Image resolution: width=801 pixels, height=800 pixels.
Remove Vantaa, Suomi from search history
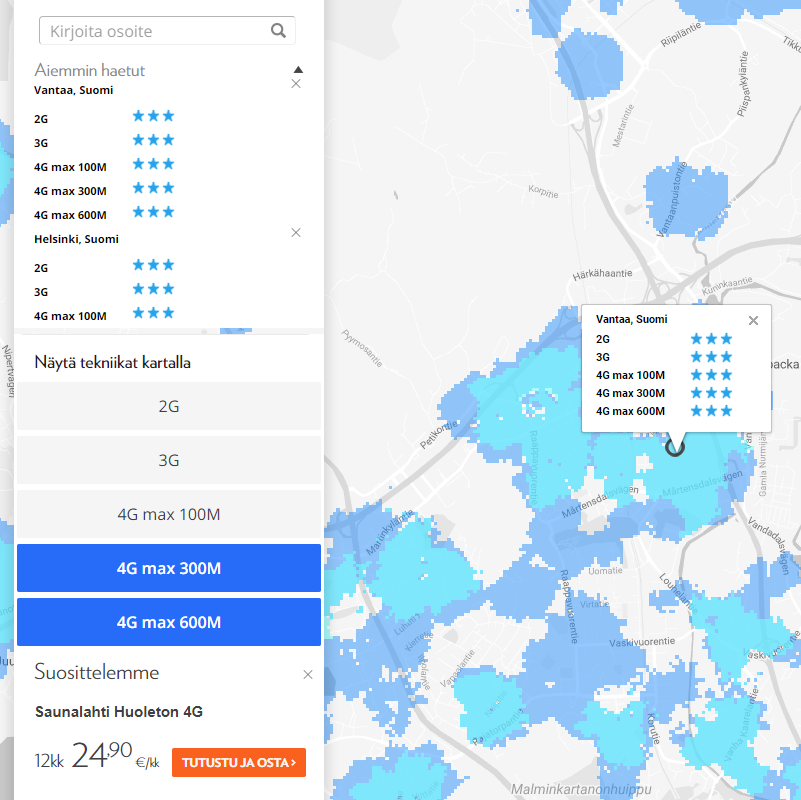tap(296, 84)
